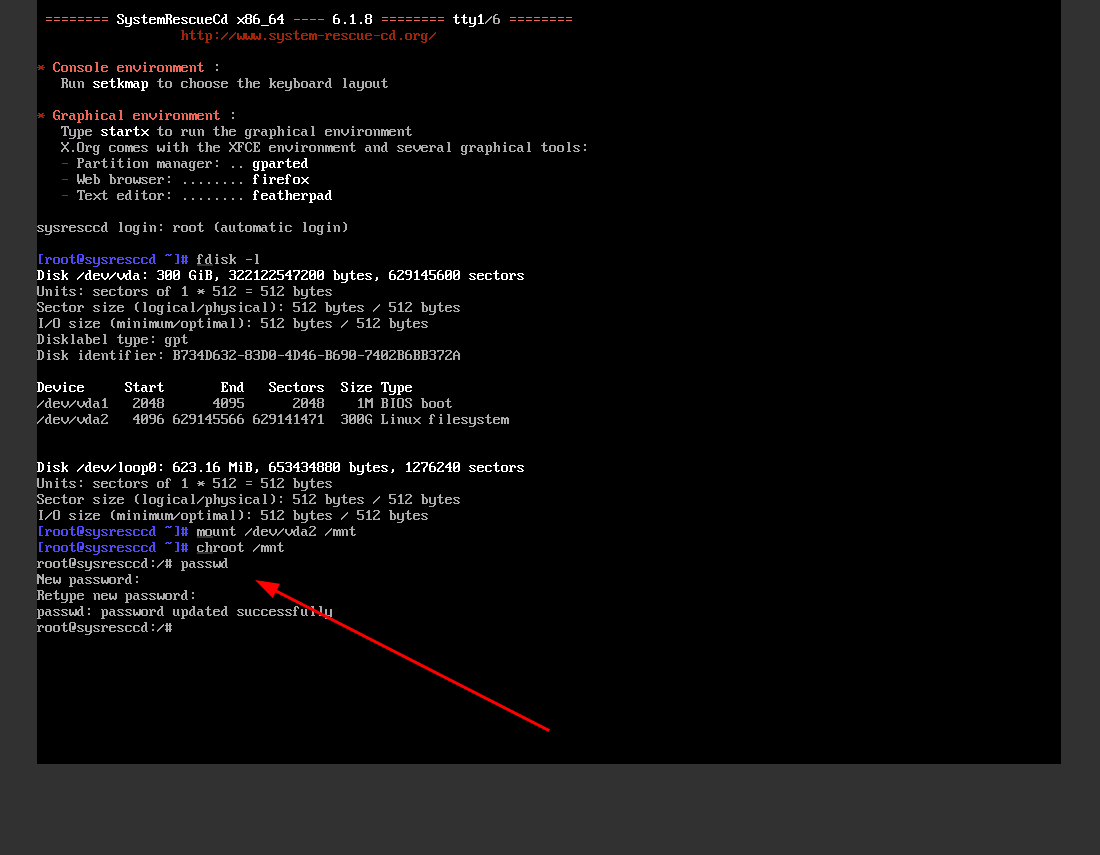Select the "setkmap" command word
The width and height of the screenshot is (1100, 855).
click(120, 83)
